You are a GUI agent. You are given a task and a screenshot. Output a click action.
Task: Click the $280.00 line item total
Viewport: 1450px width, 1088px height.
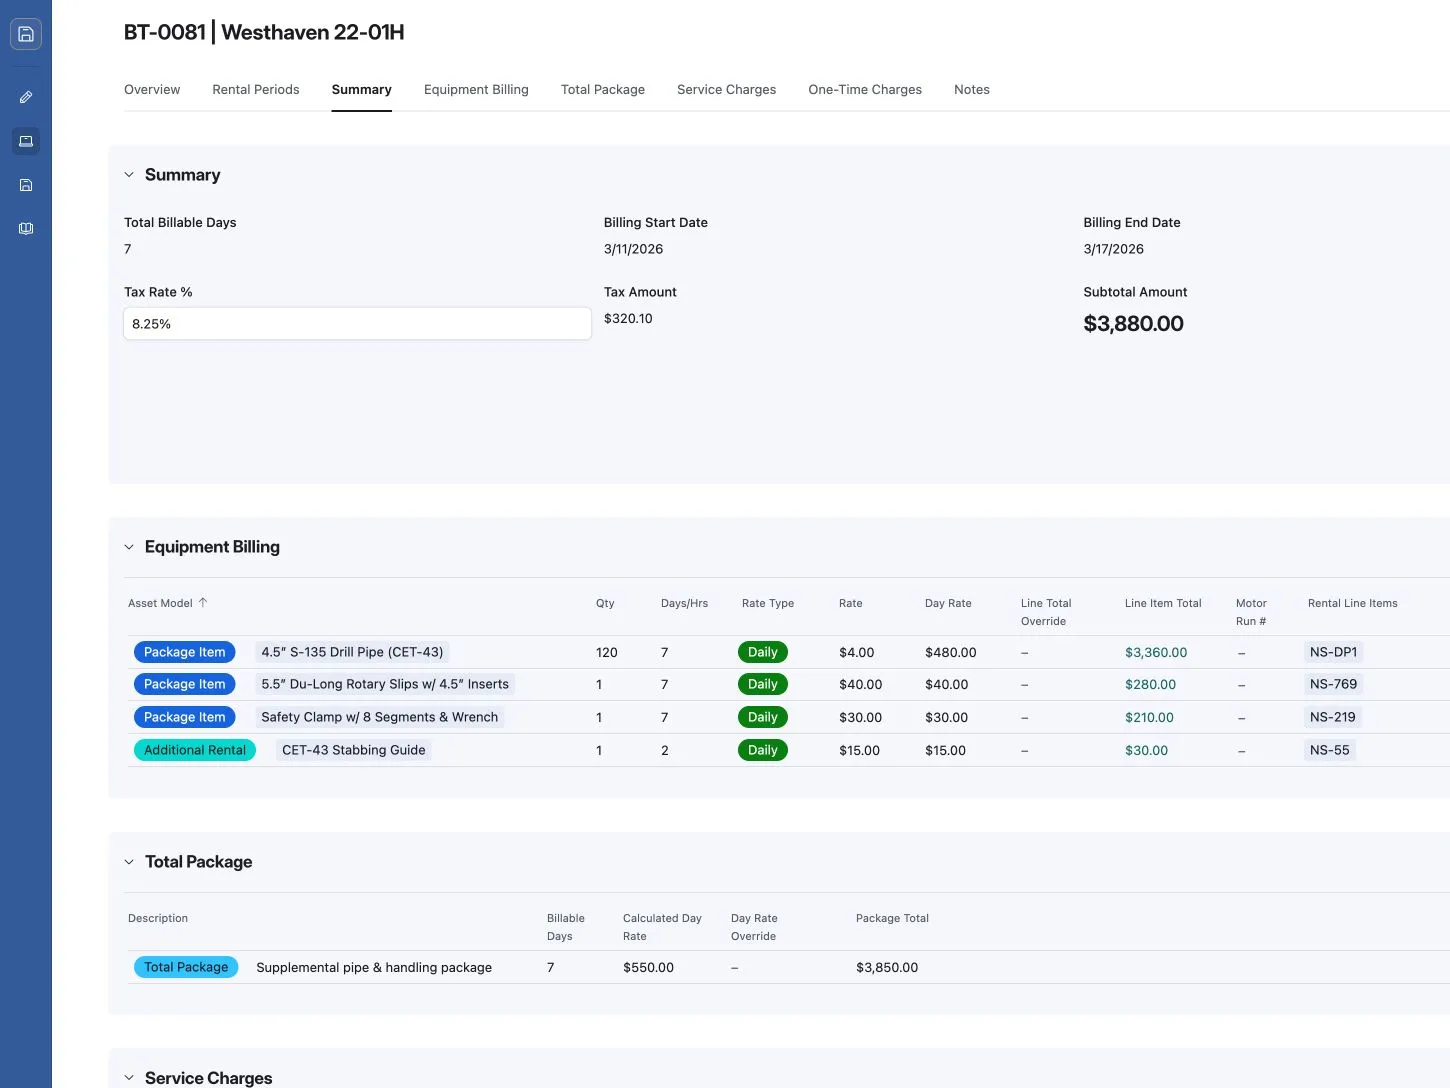tap(1150, 684)
